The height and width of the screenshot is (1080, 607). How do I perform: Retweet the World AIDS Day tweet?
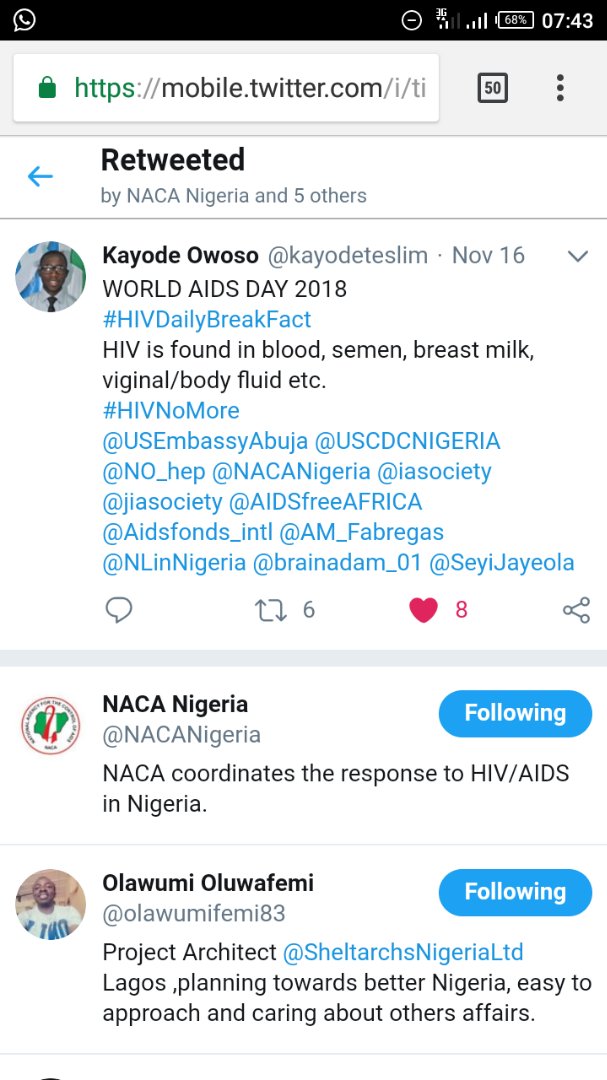(271, 610)
